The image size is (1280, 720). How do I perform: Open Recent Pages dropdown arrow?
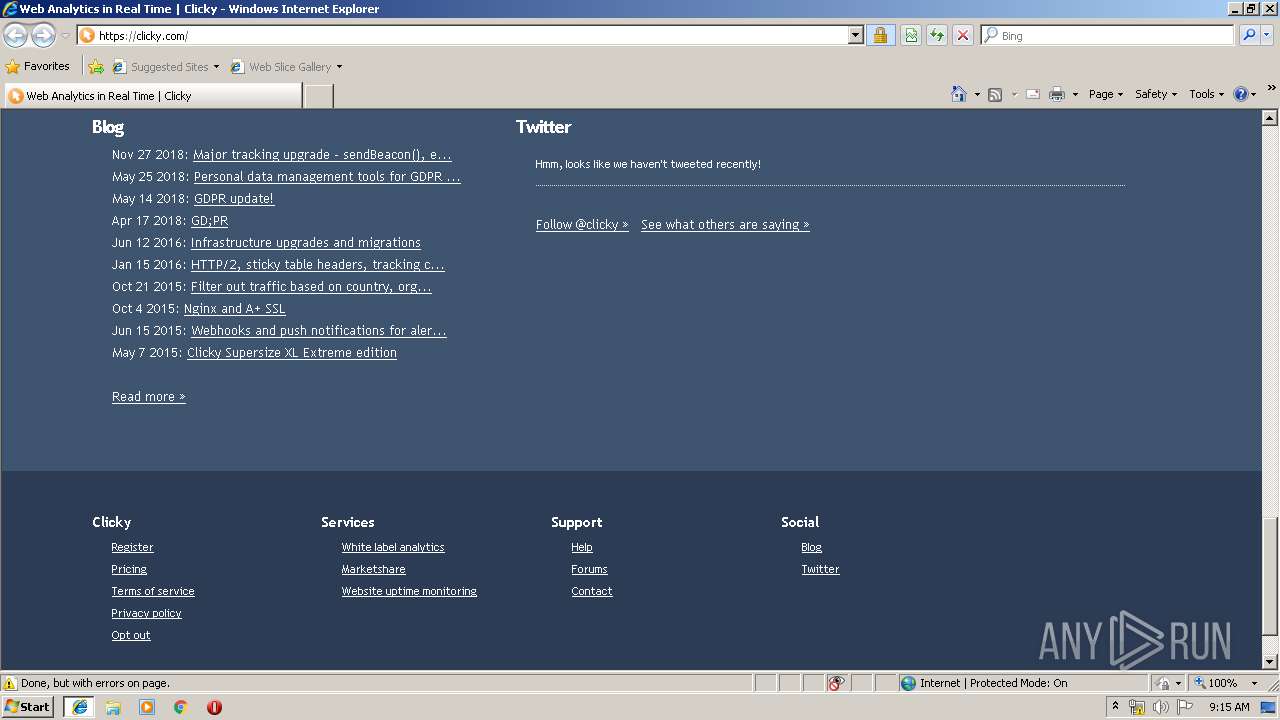(65, 36)
